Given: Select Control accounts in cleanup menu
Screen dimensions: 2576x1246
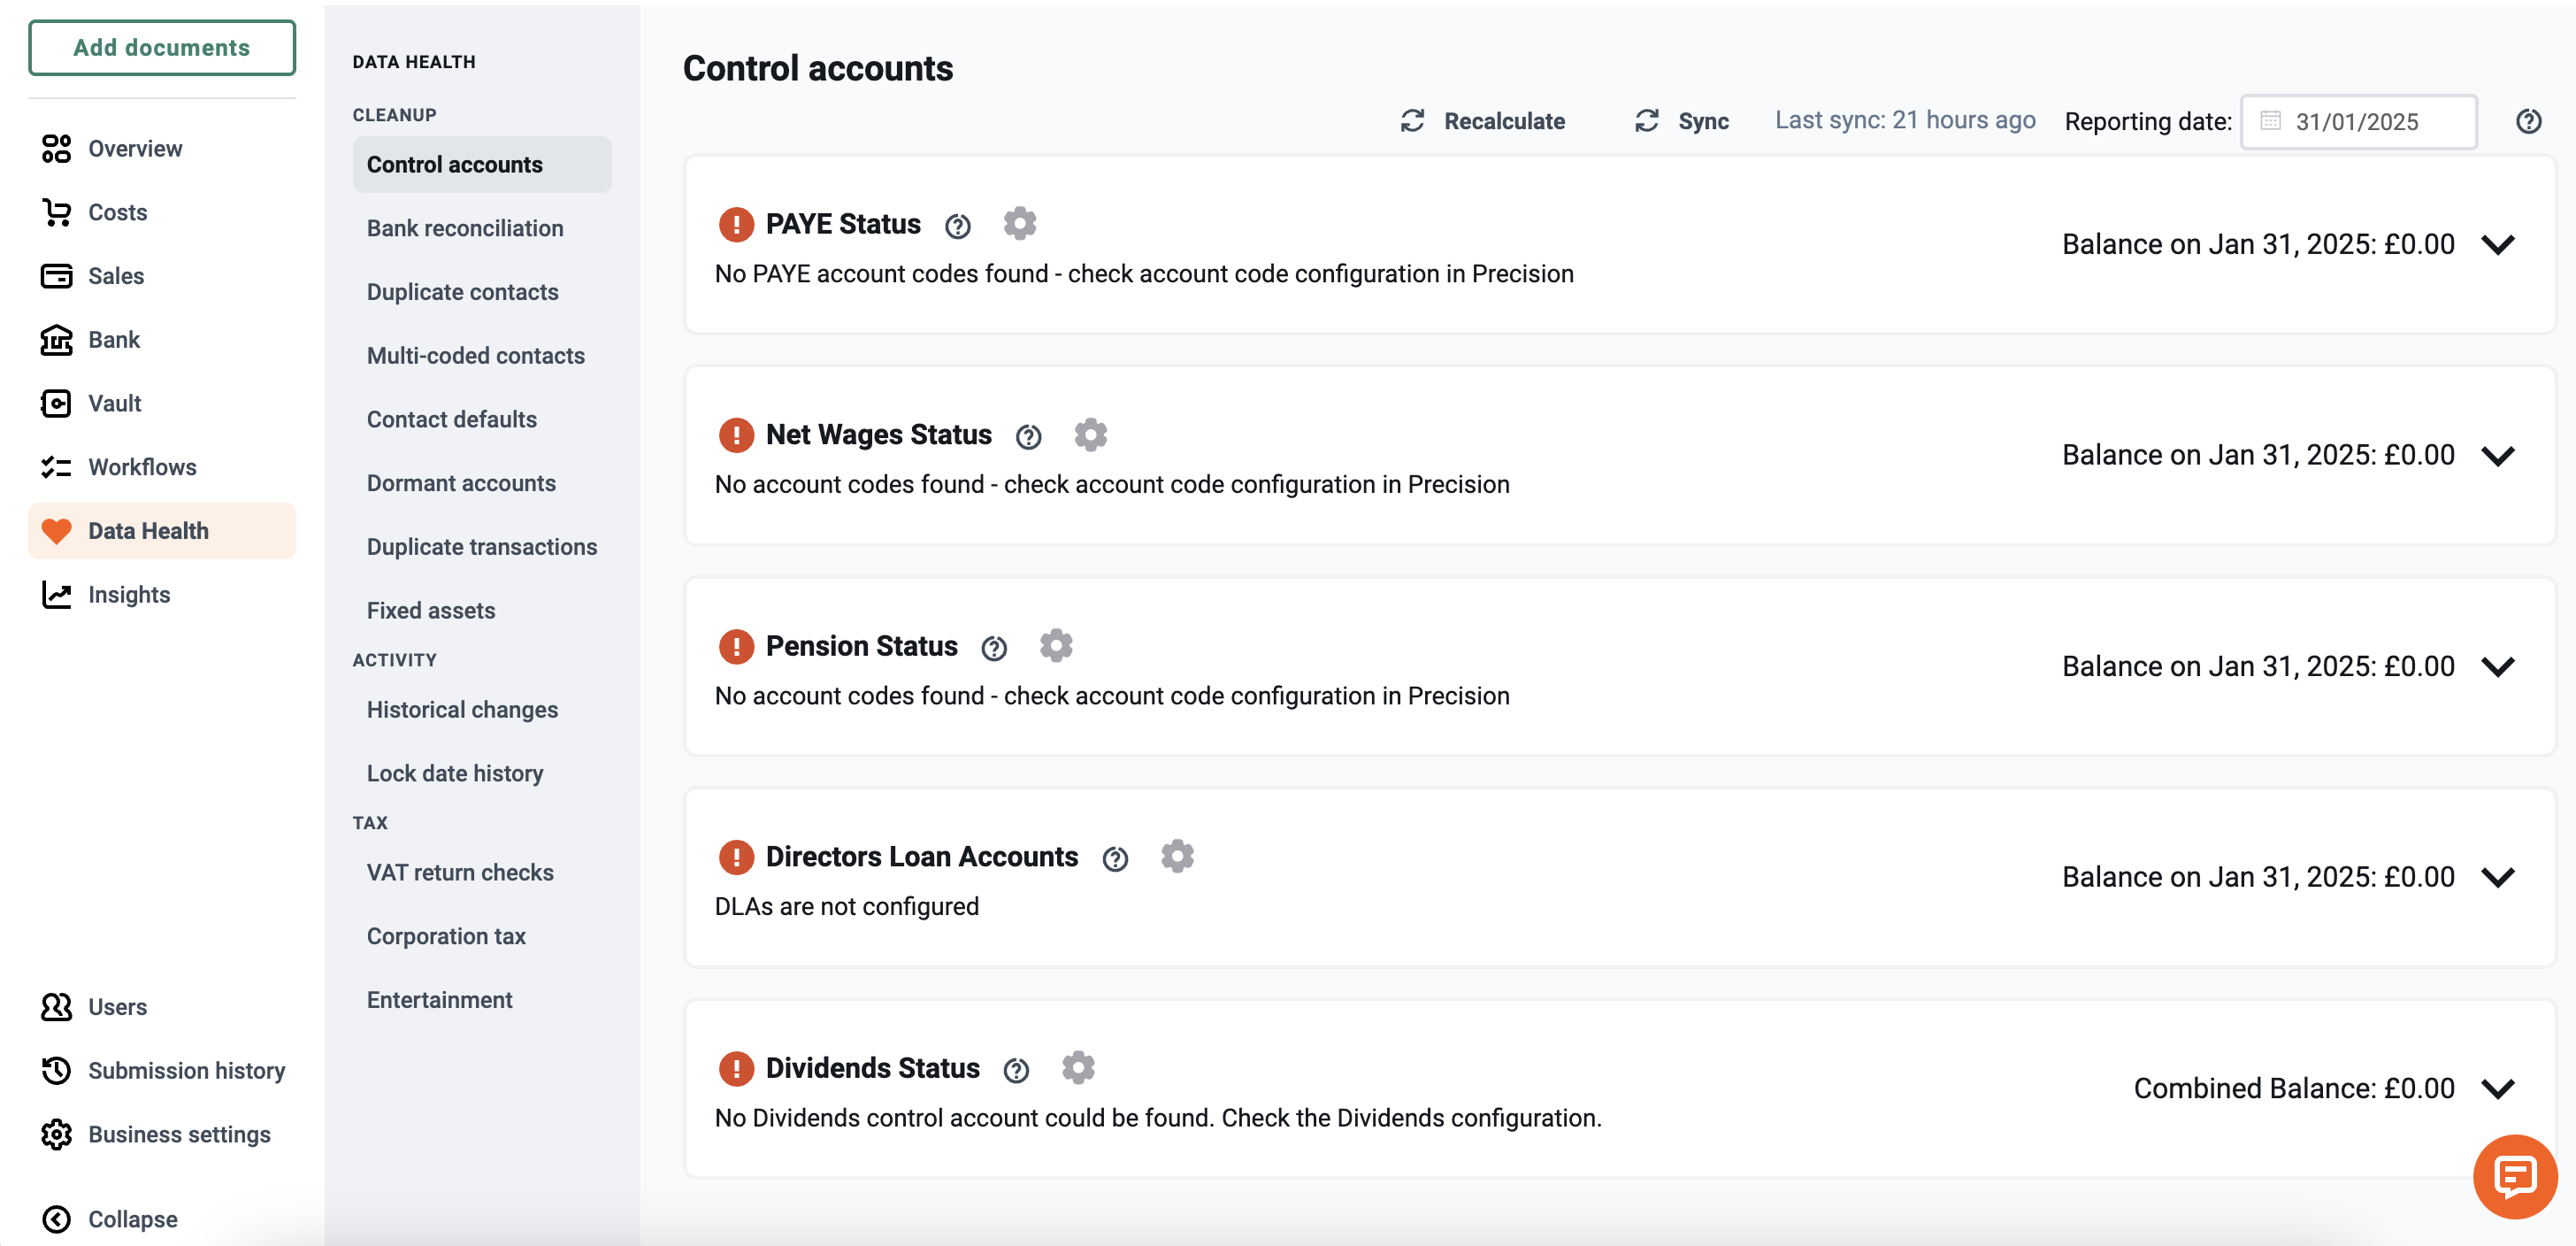Looking at the screenshot, I should [x=482, y=165].
